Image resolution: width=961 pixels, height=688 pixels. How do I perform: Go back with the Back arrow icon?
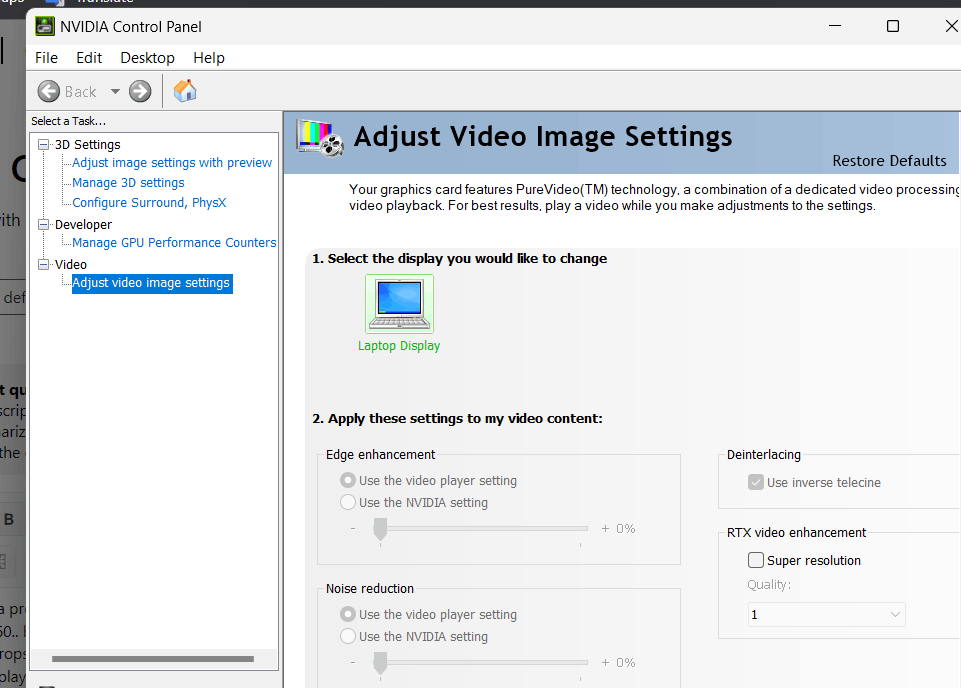click(49, 92)
